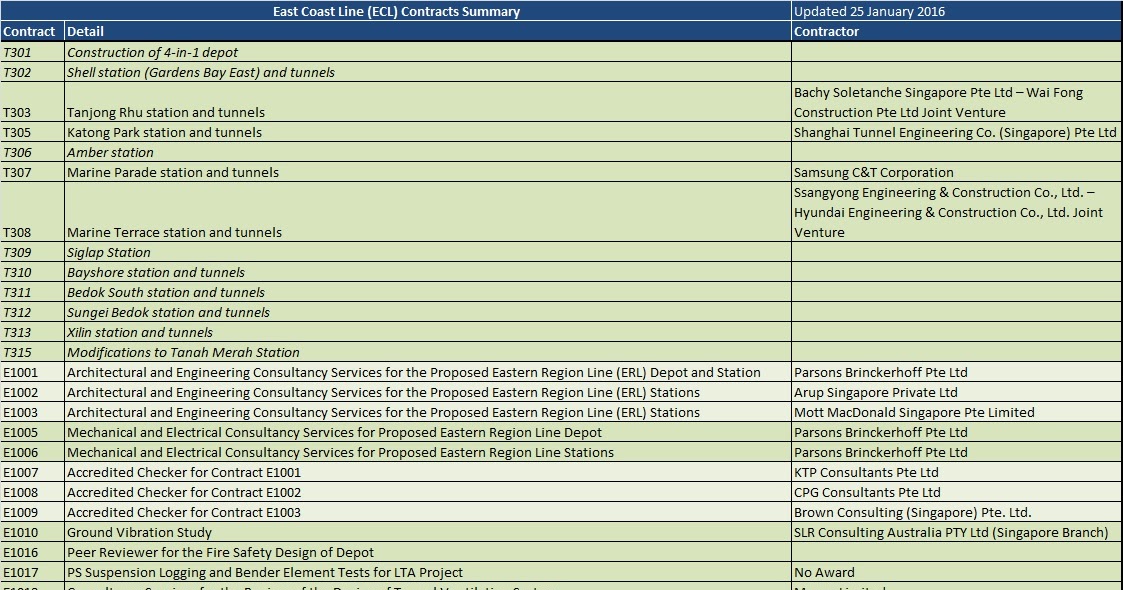
Task: Click contract cell E1010
Action: tap(32, 533)
